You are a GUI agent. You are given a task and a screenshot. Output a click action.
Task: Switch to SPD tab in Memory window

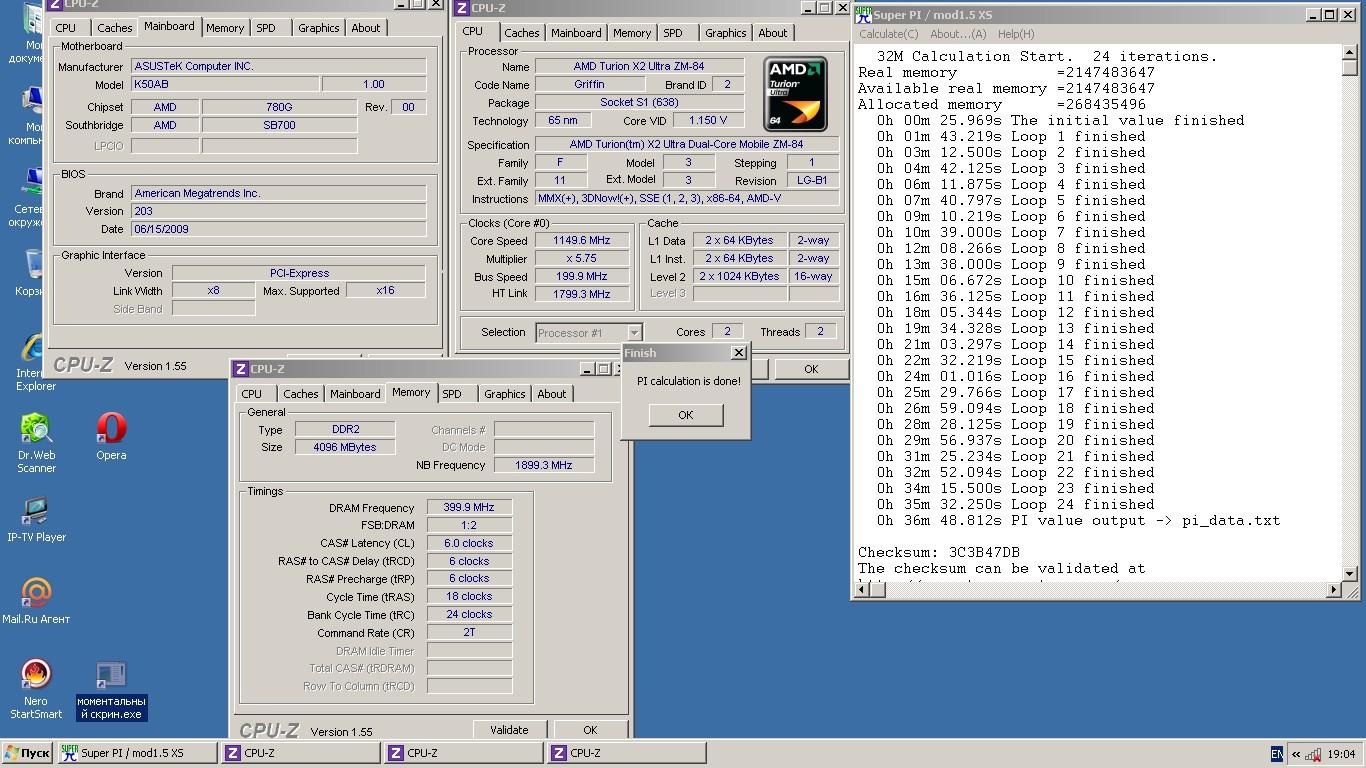(452, 394)
